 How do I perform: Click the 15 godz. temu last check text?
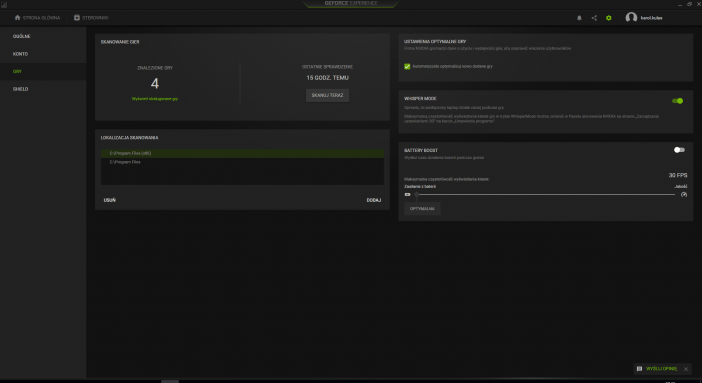[x=327, y=78]
